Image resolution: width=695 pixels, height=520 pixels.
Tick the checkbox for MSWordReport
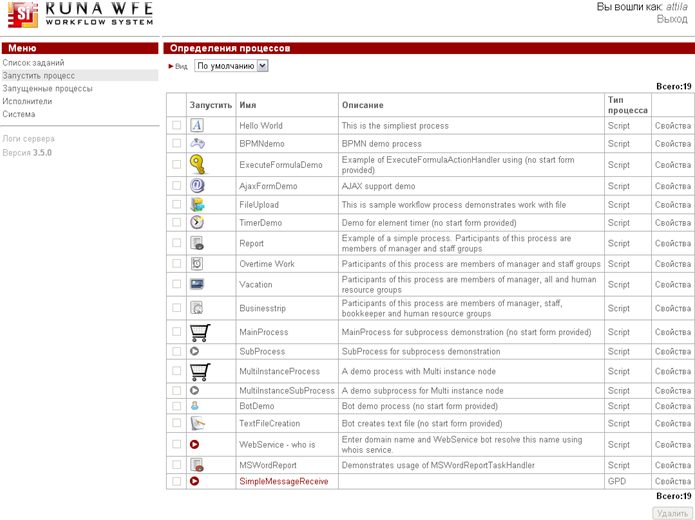pos(177,465)
